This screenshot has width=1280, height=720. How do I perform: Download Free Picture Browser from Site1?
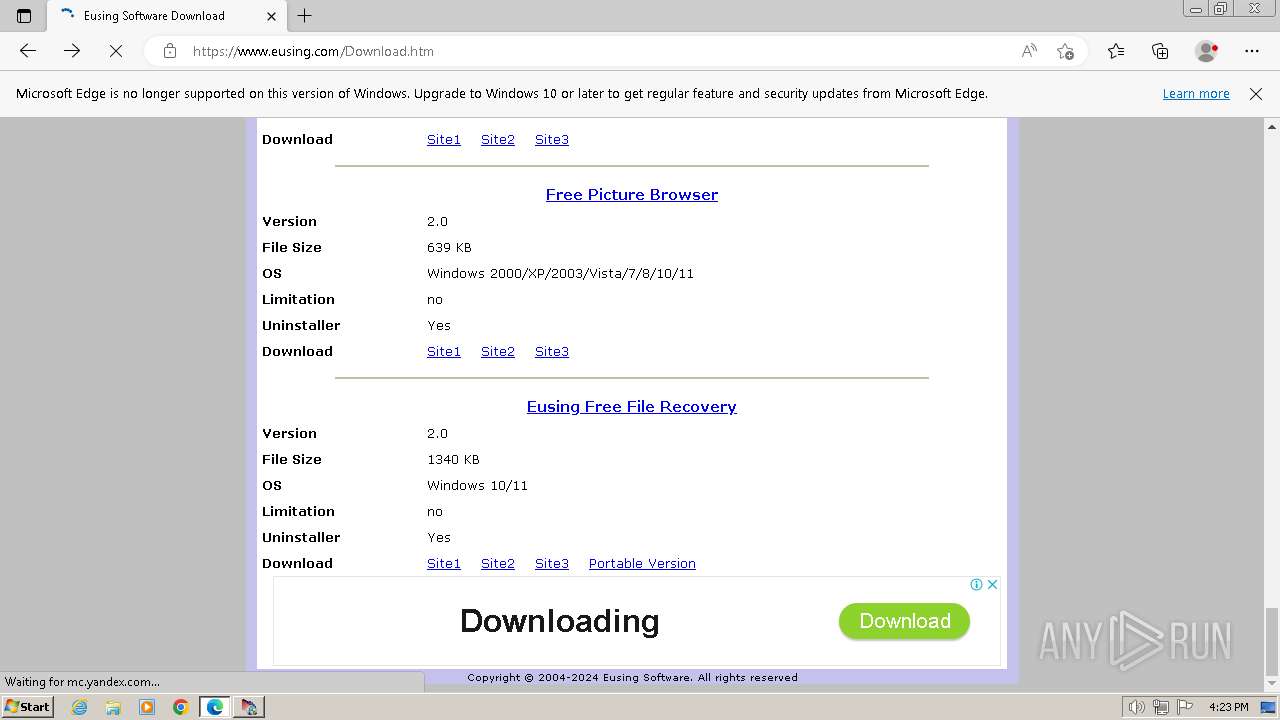(x=444, y=351)
